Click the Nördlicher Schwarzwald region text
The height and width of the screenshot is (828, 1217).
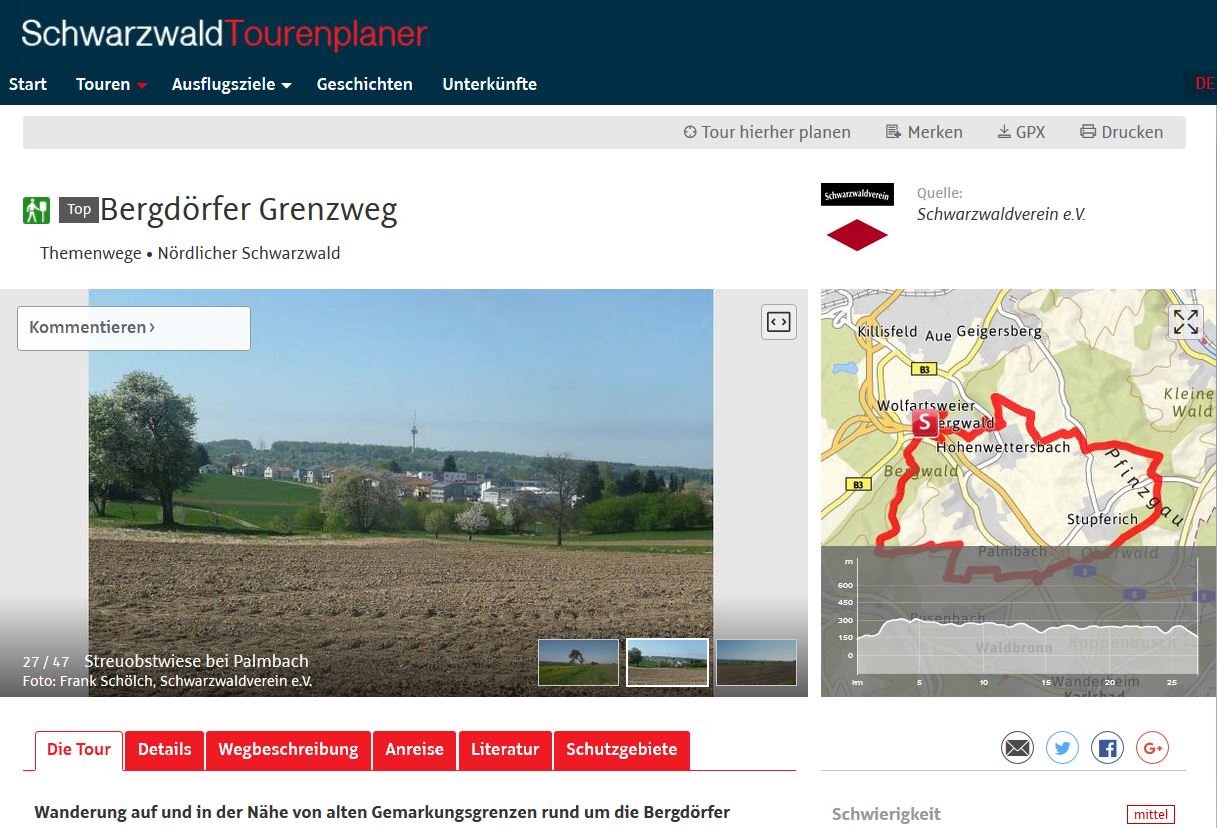click(x=249, y=253)
